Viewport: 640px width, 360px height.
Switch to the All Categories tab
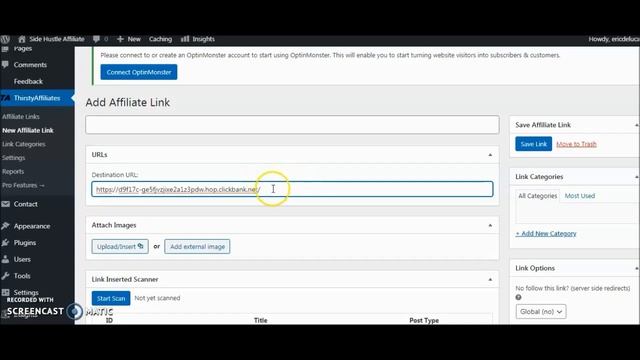coord(538,196)
